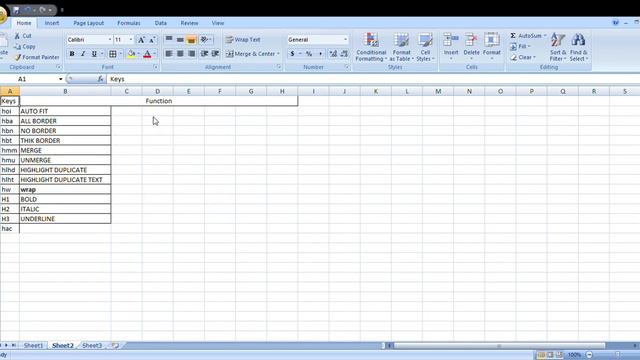Click the Decrease Font Size icon
This screenshot has height=360, width=640.
coord(152,40)
